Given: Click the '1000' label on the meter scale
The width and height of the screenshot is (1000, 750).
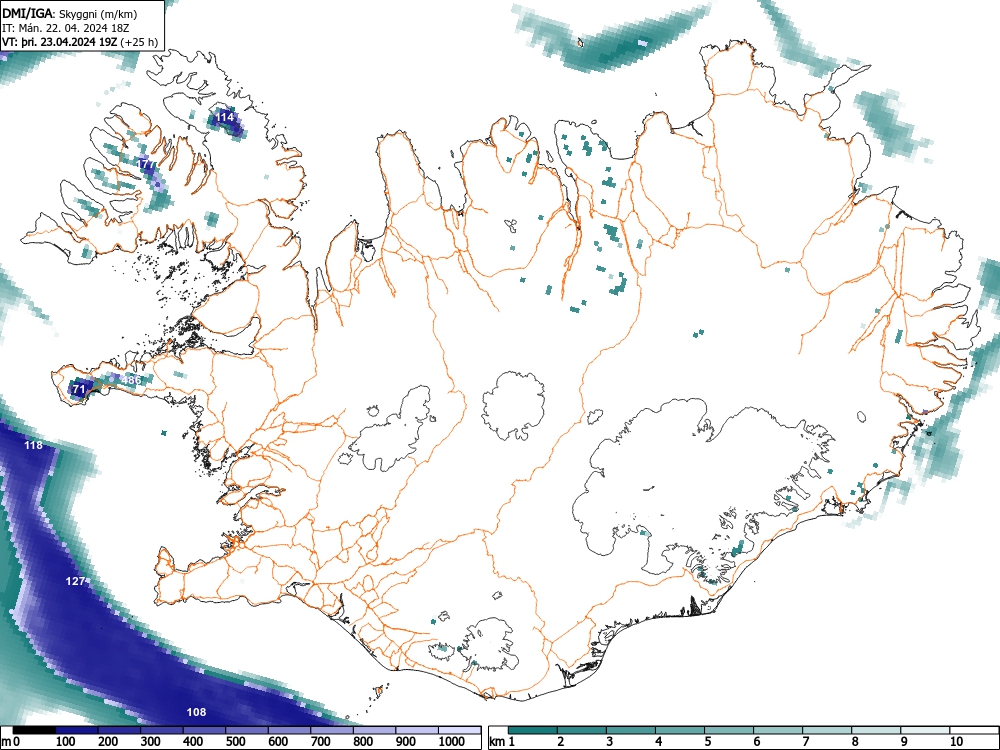Looking at the screenshot, I should [452, 741].
